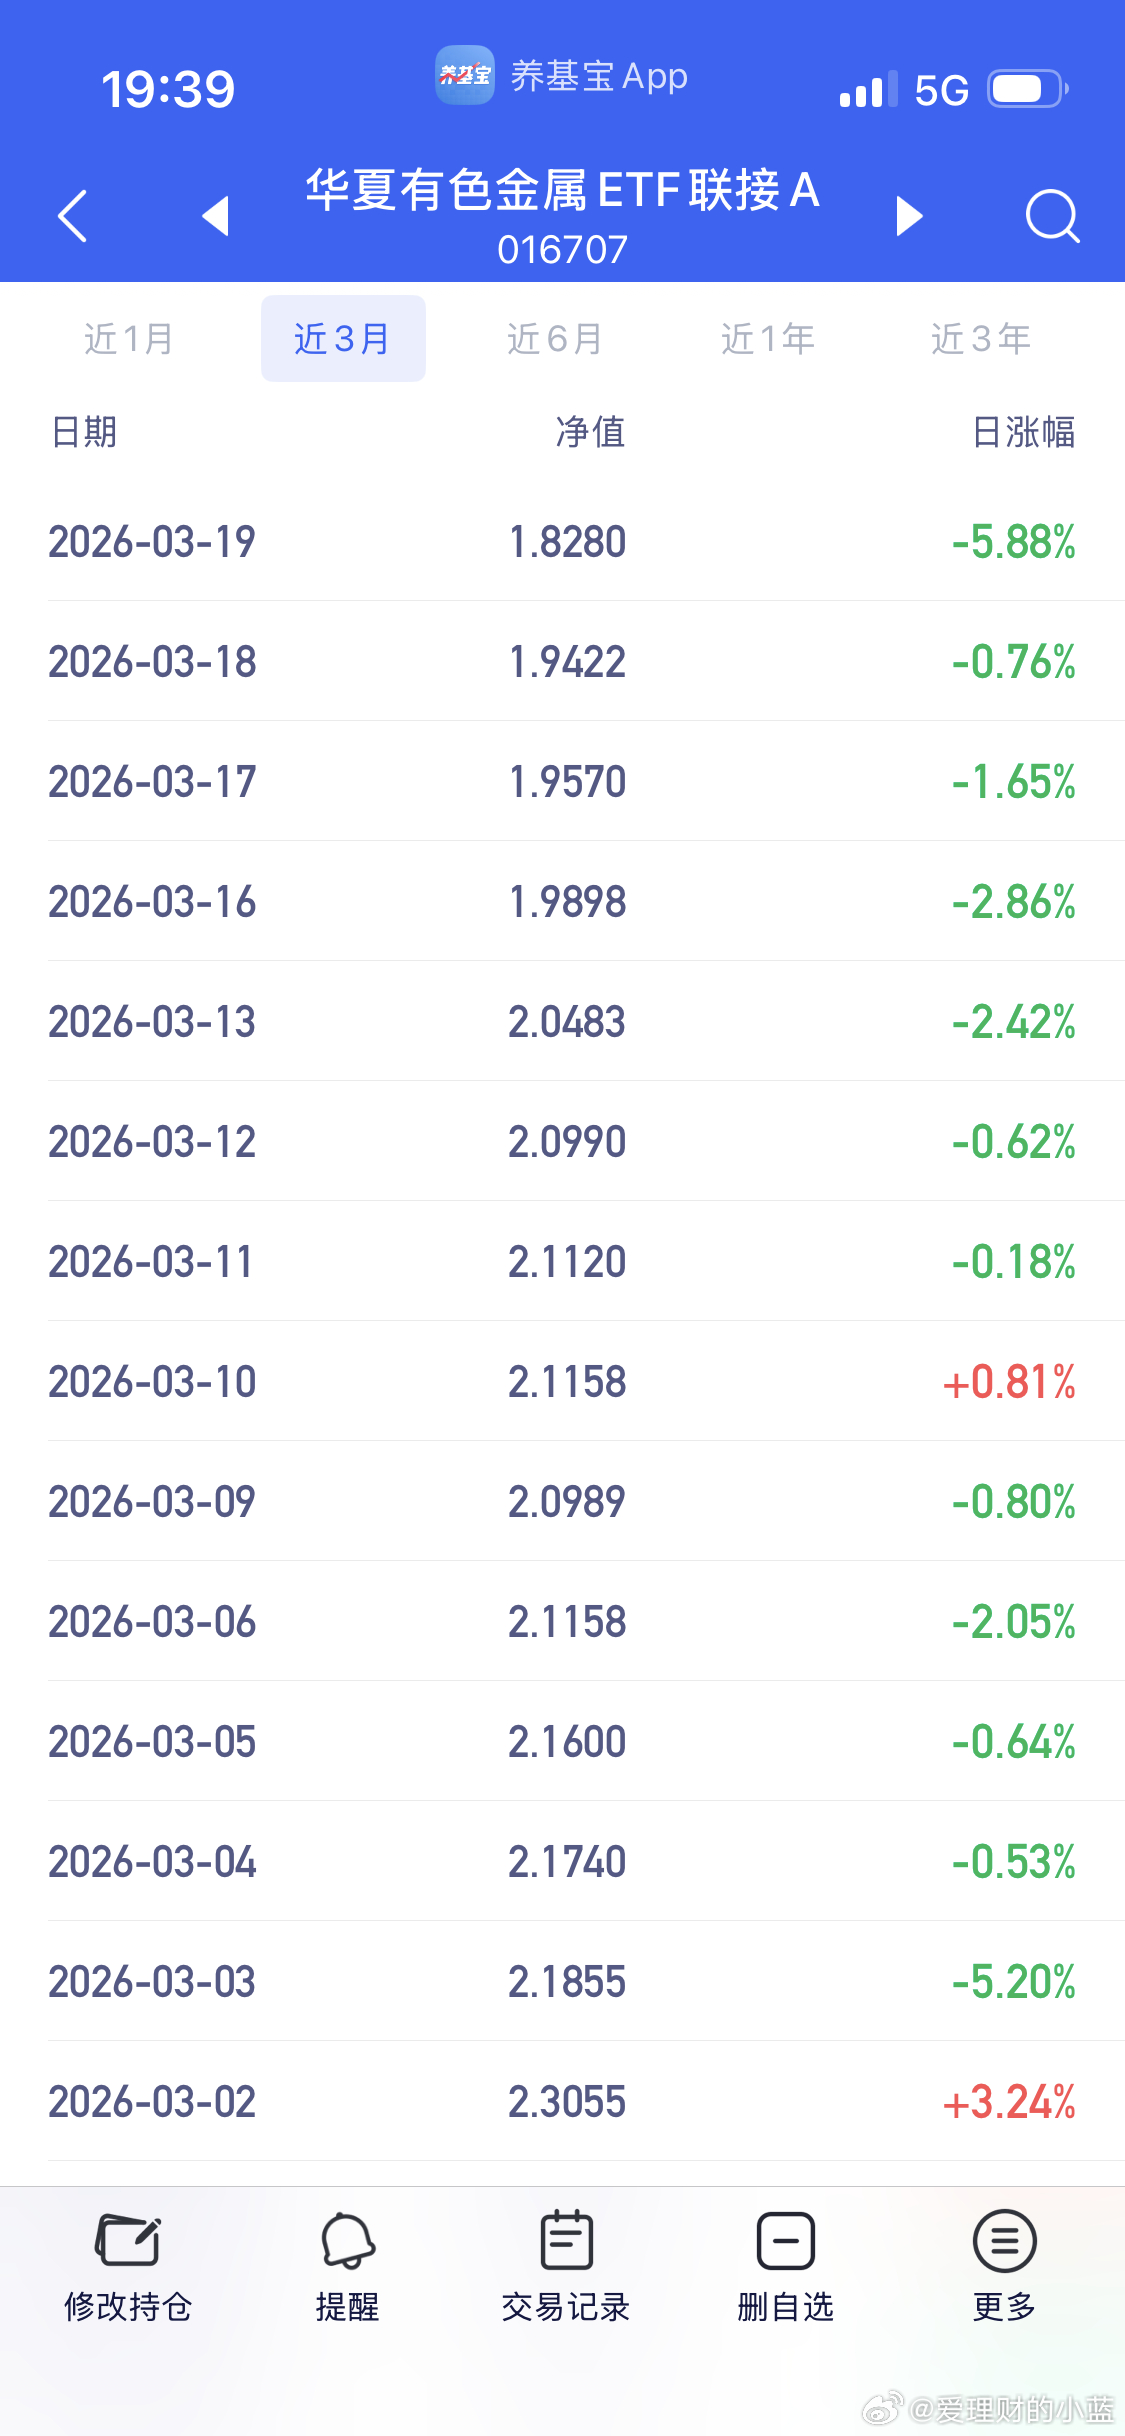Open 修改持仓 edit holdings icon
Viewport: 1125px width, 2436px height.
(128, 2240)
